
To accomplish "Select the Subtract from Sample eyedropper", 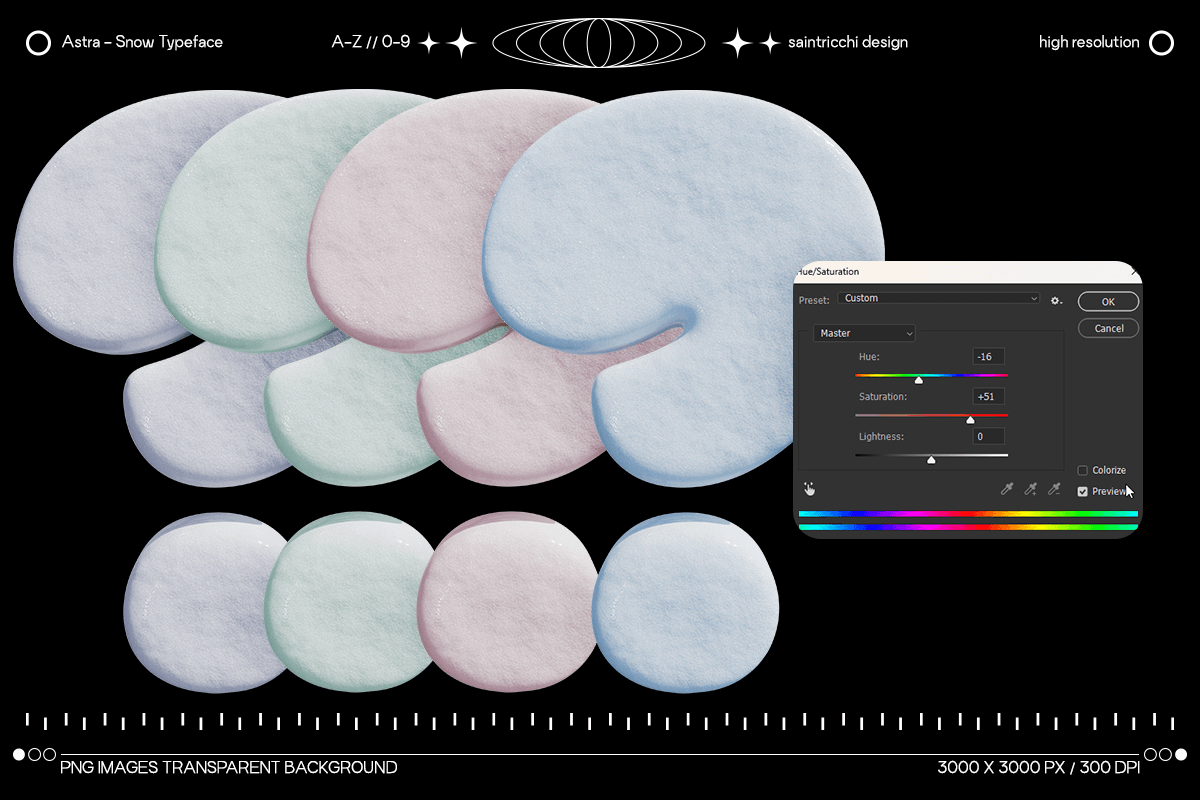I will (x=1053, y=489).
